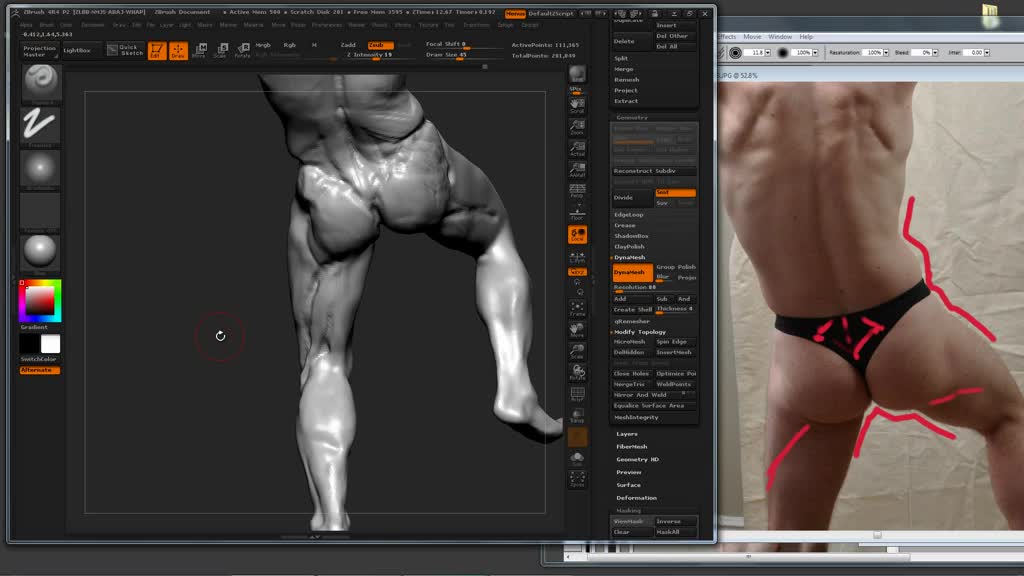
Task: Toggle Zadd mode
Action: click(348, 45)
